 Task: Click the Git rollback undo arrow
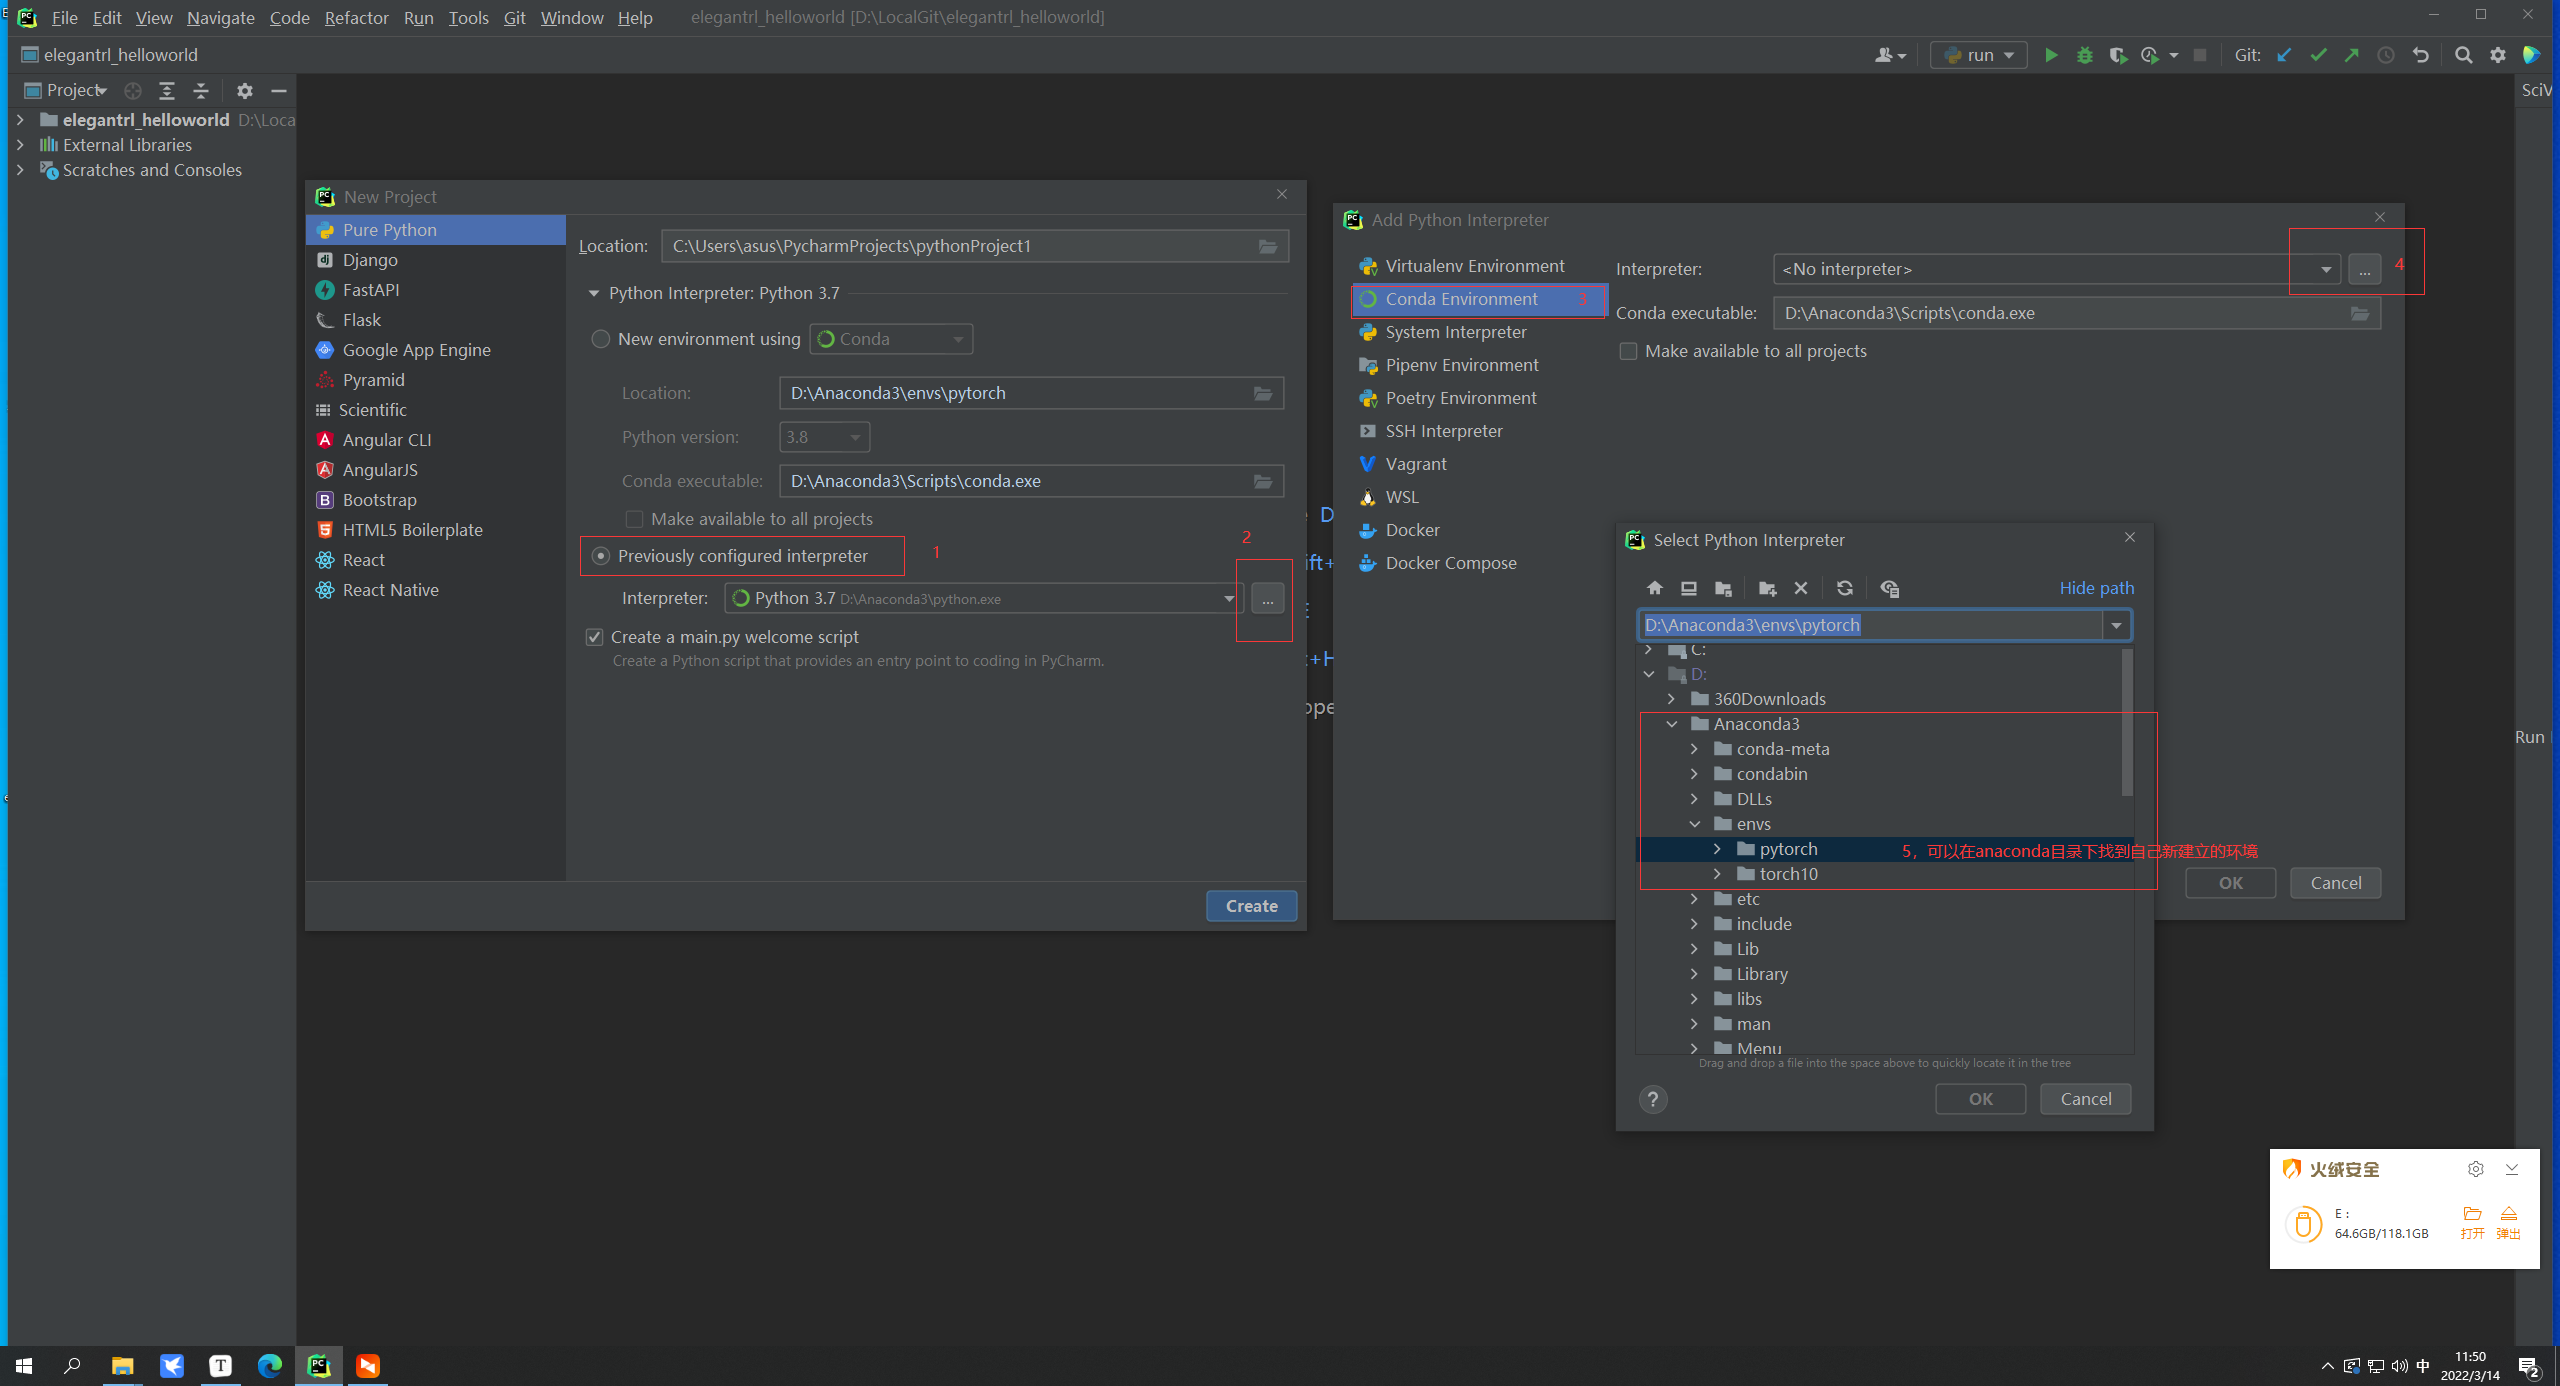click(x=2420, y=55)
